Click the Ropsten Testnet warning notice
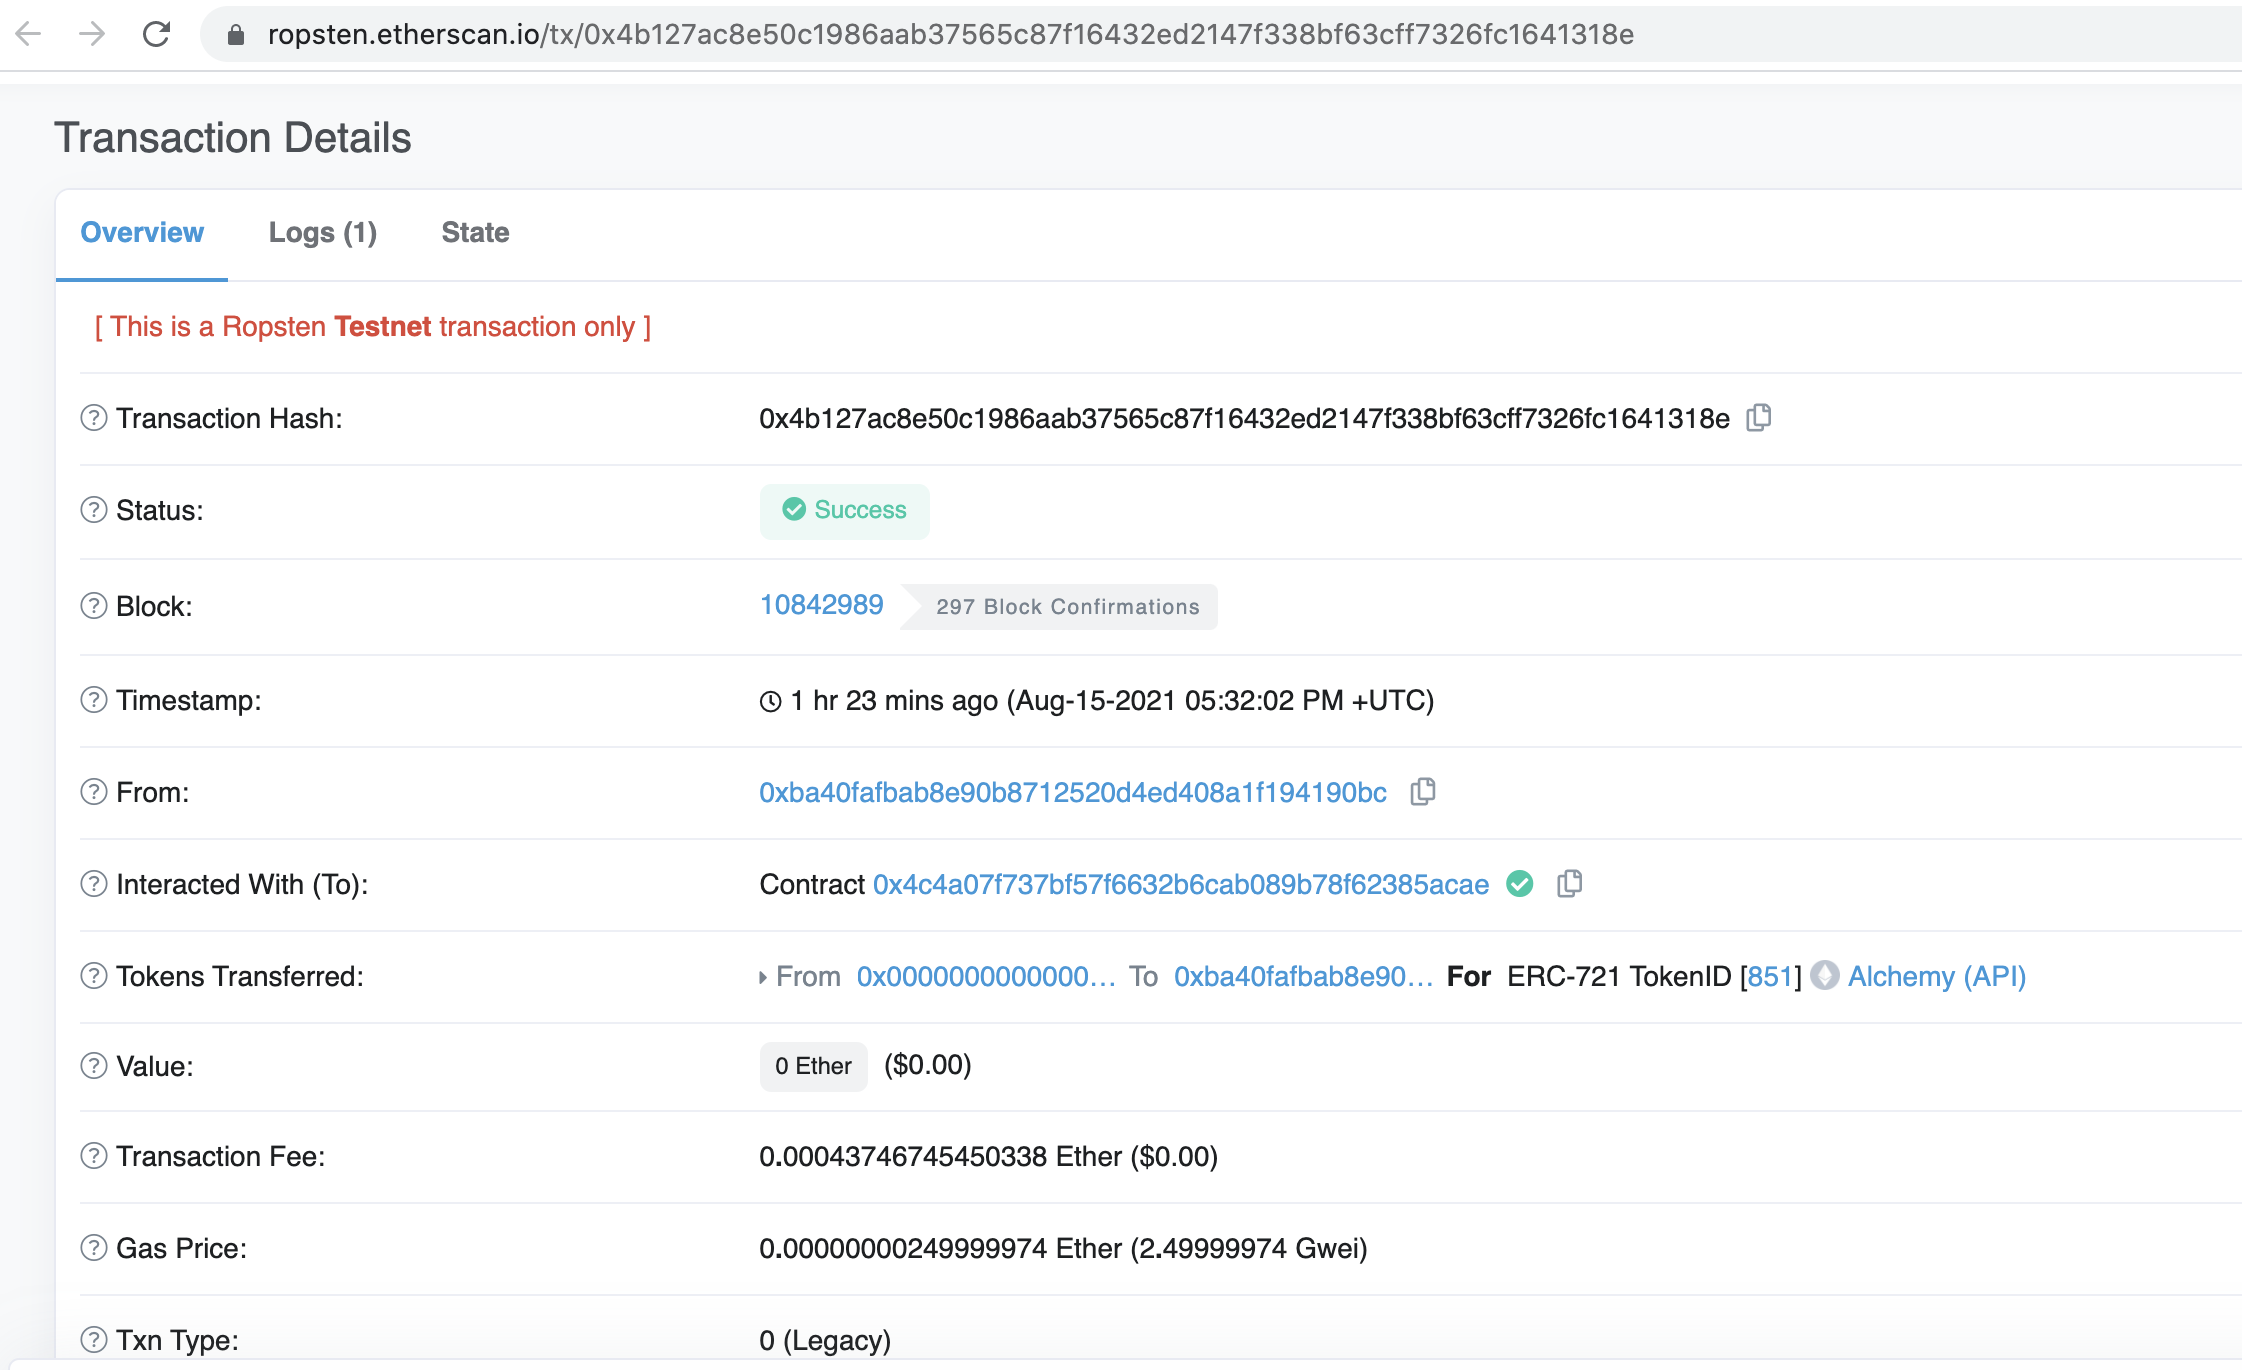The height and width of the screenshot is (1370, 2242). coord(373,327)
